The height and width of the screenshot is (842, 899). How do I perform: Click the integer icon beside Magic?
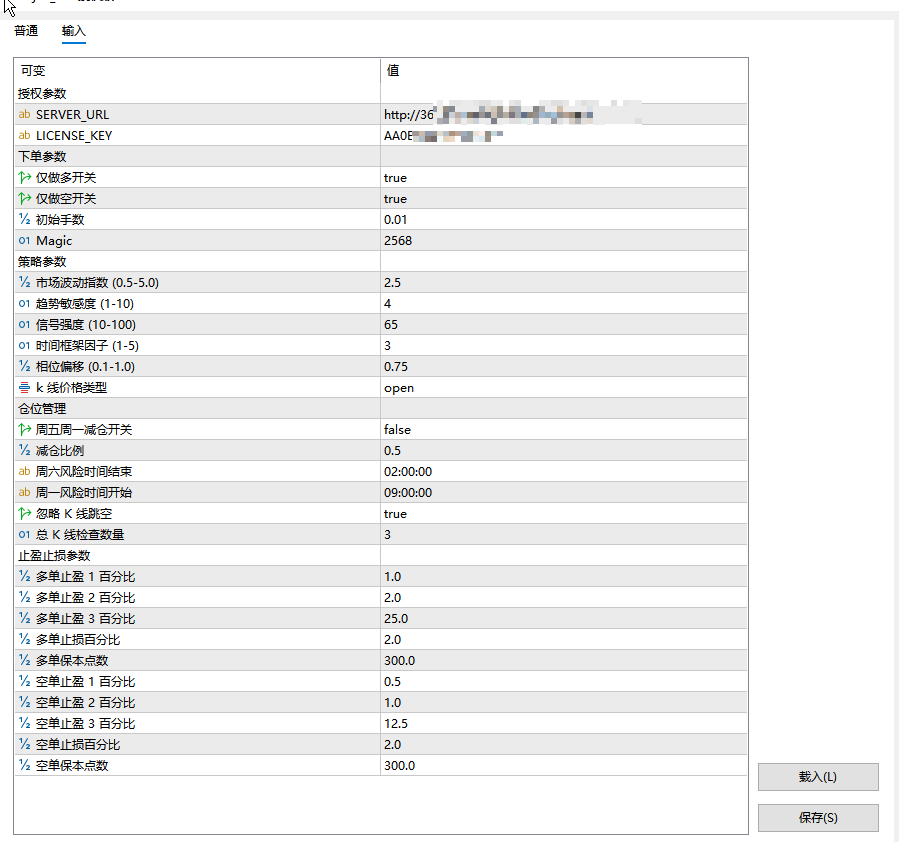(25, 241)
